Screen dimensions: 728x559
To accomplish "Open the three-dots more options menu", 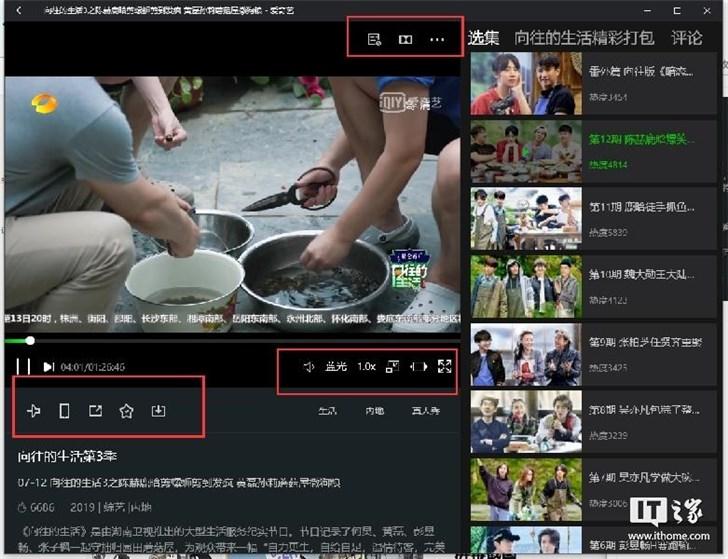I will (x=437, y=39).
